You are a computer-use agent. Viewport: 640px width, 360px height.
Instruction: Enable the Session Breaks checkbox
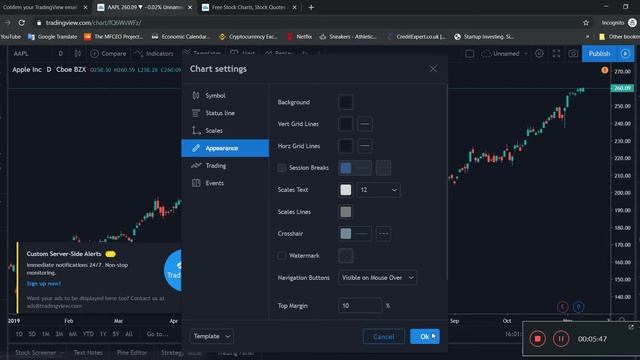pos(282,168)
